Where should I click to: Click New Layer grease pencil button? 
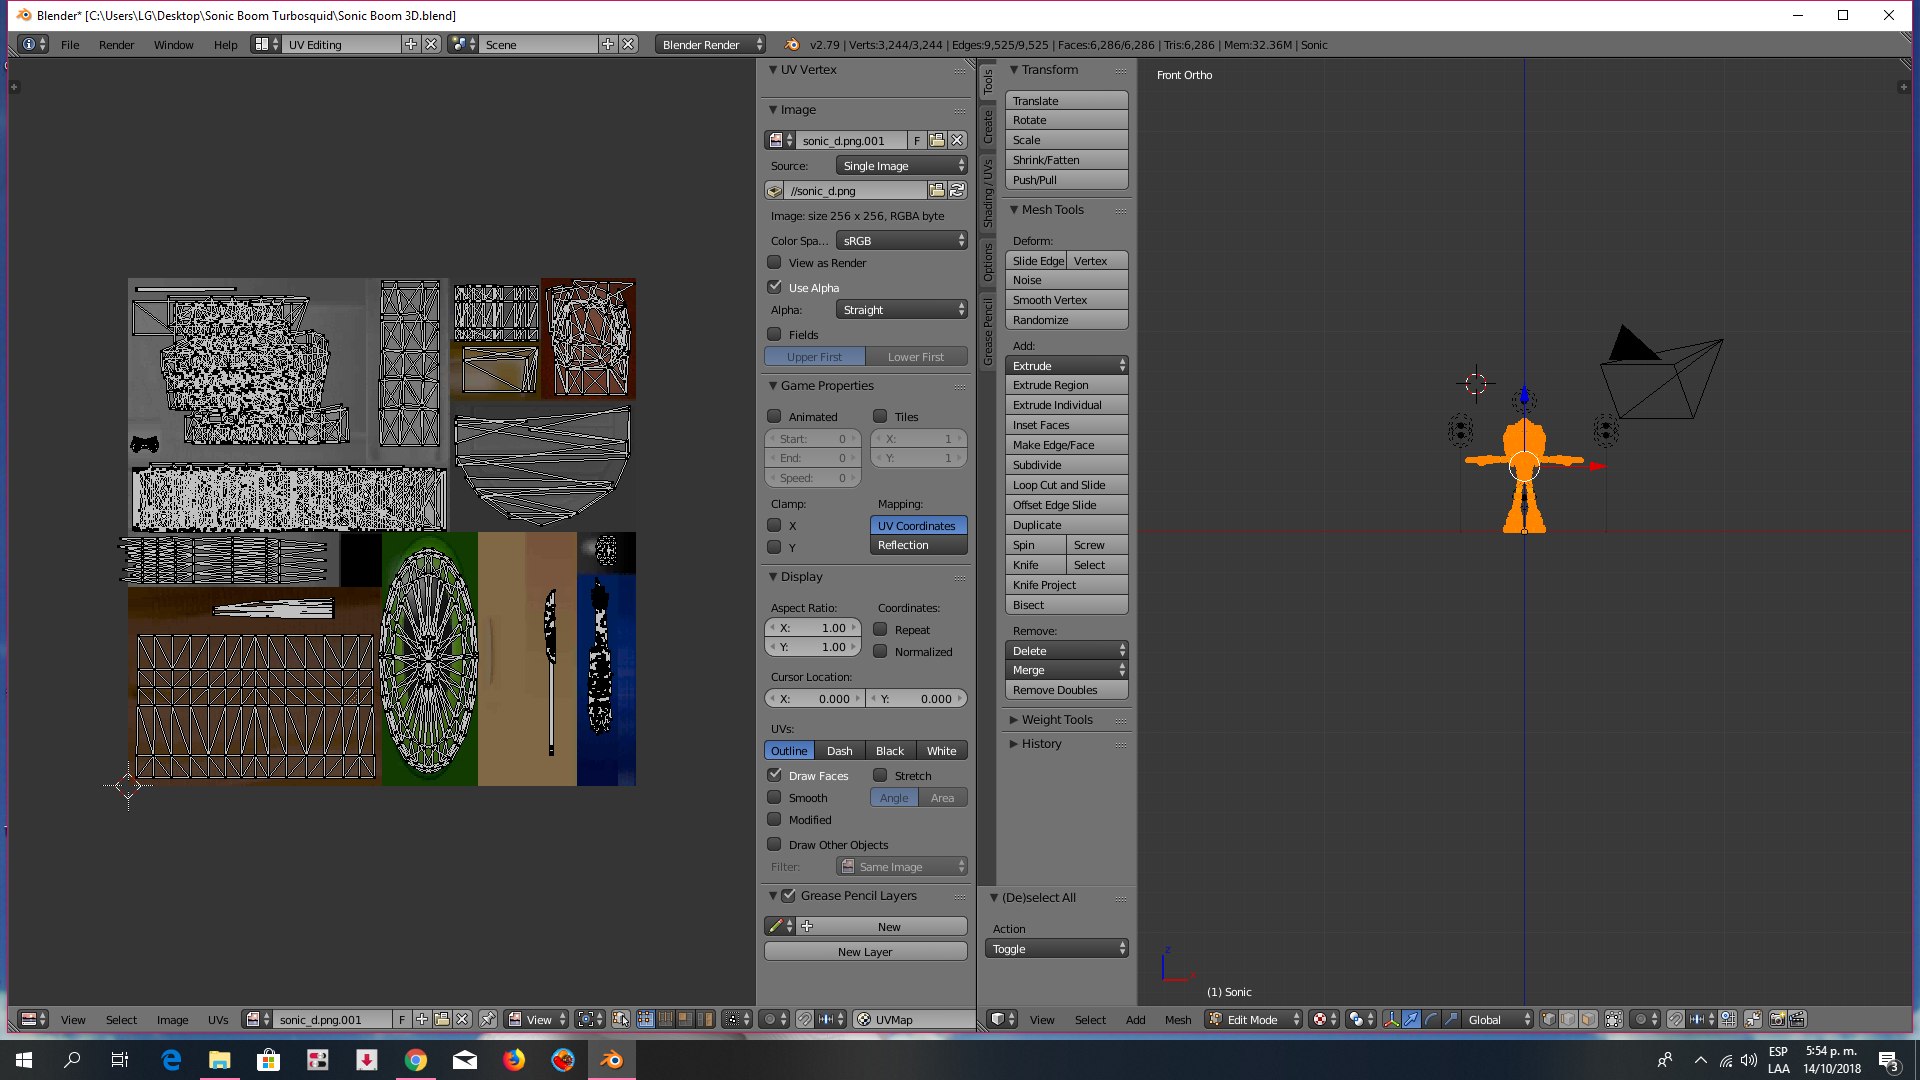(x=865, y=951)
